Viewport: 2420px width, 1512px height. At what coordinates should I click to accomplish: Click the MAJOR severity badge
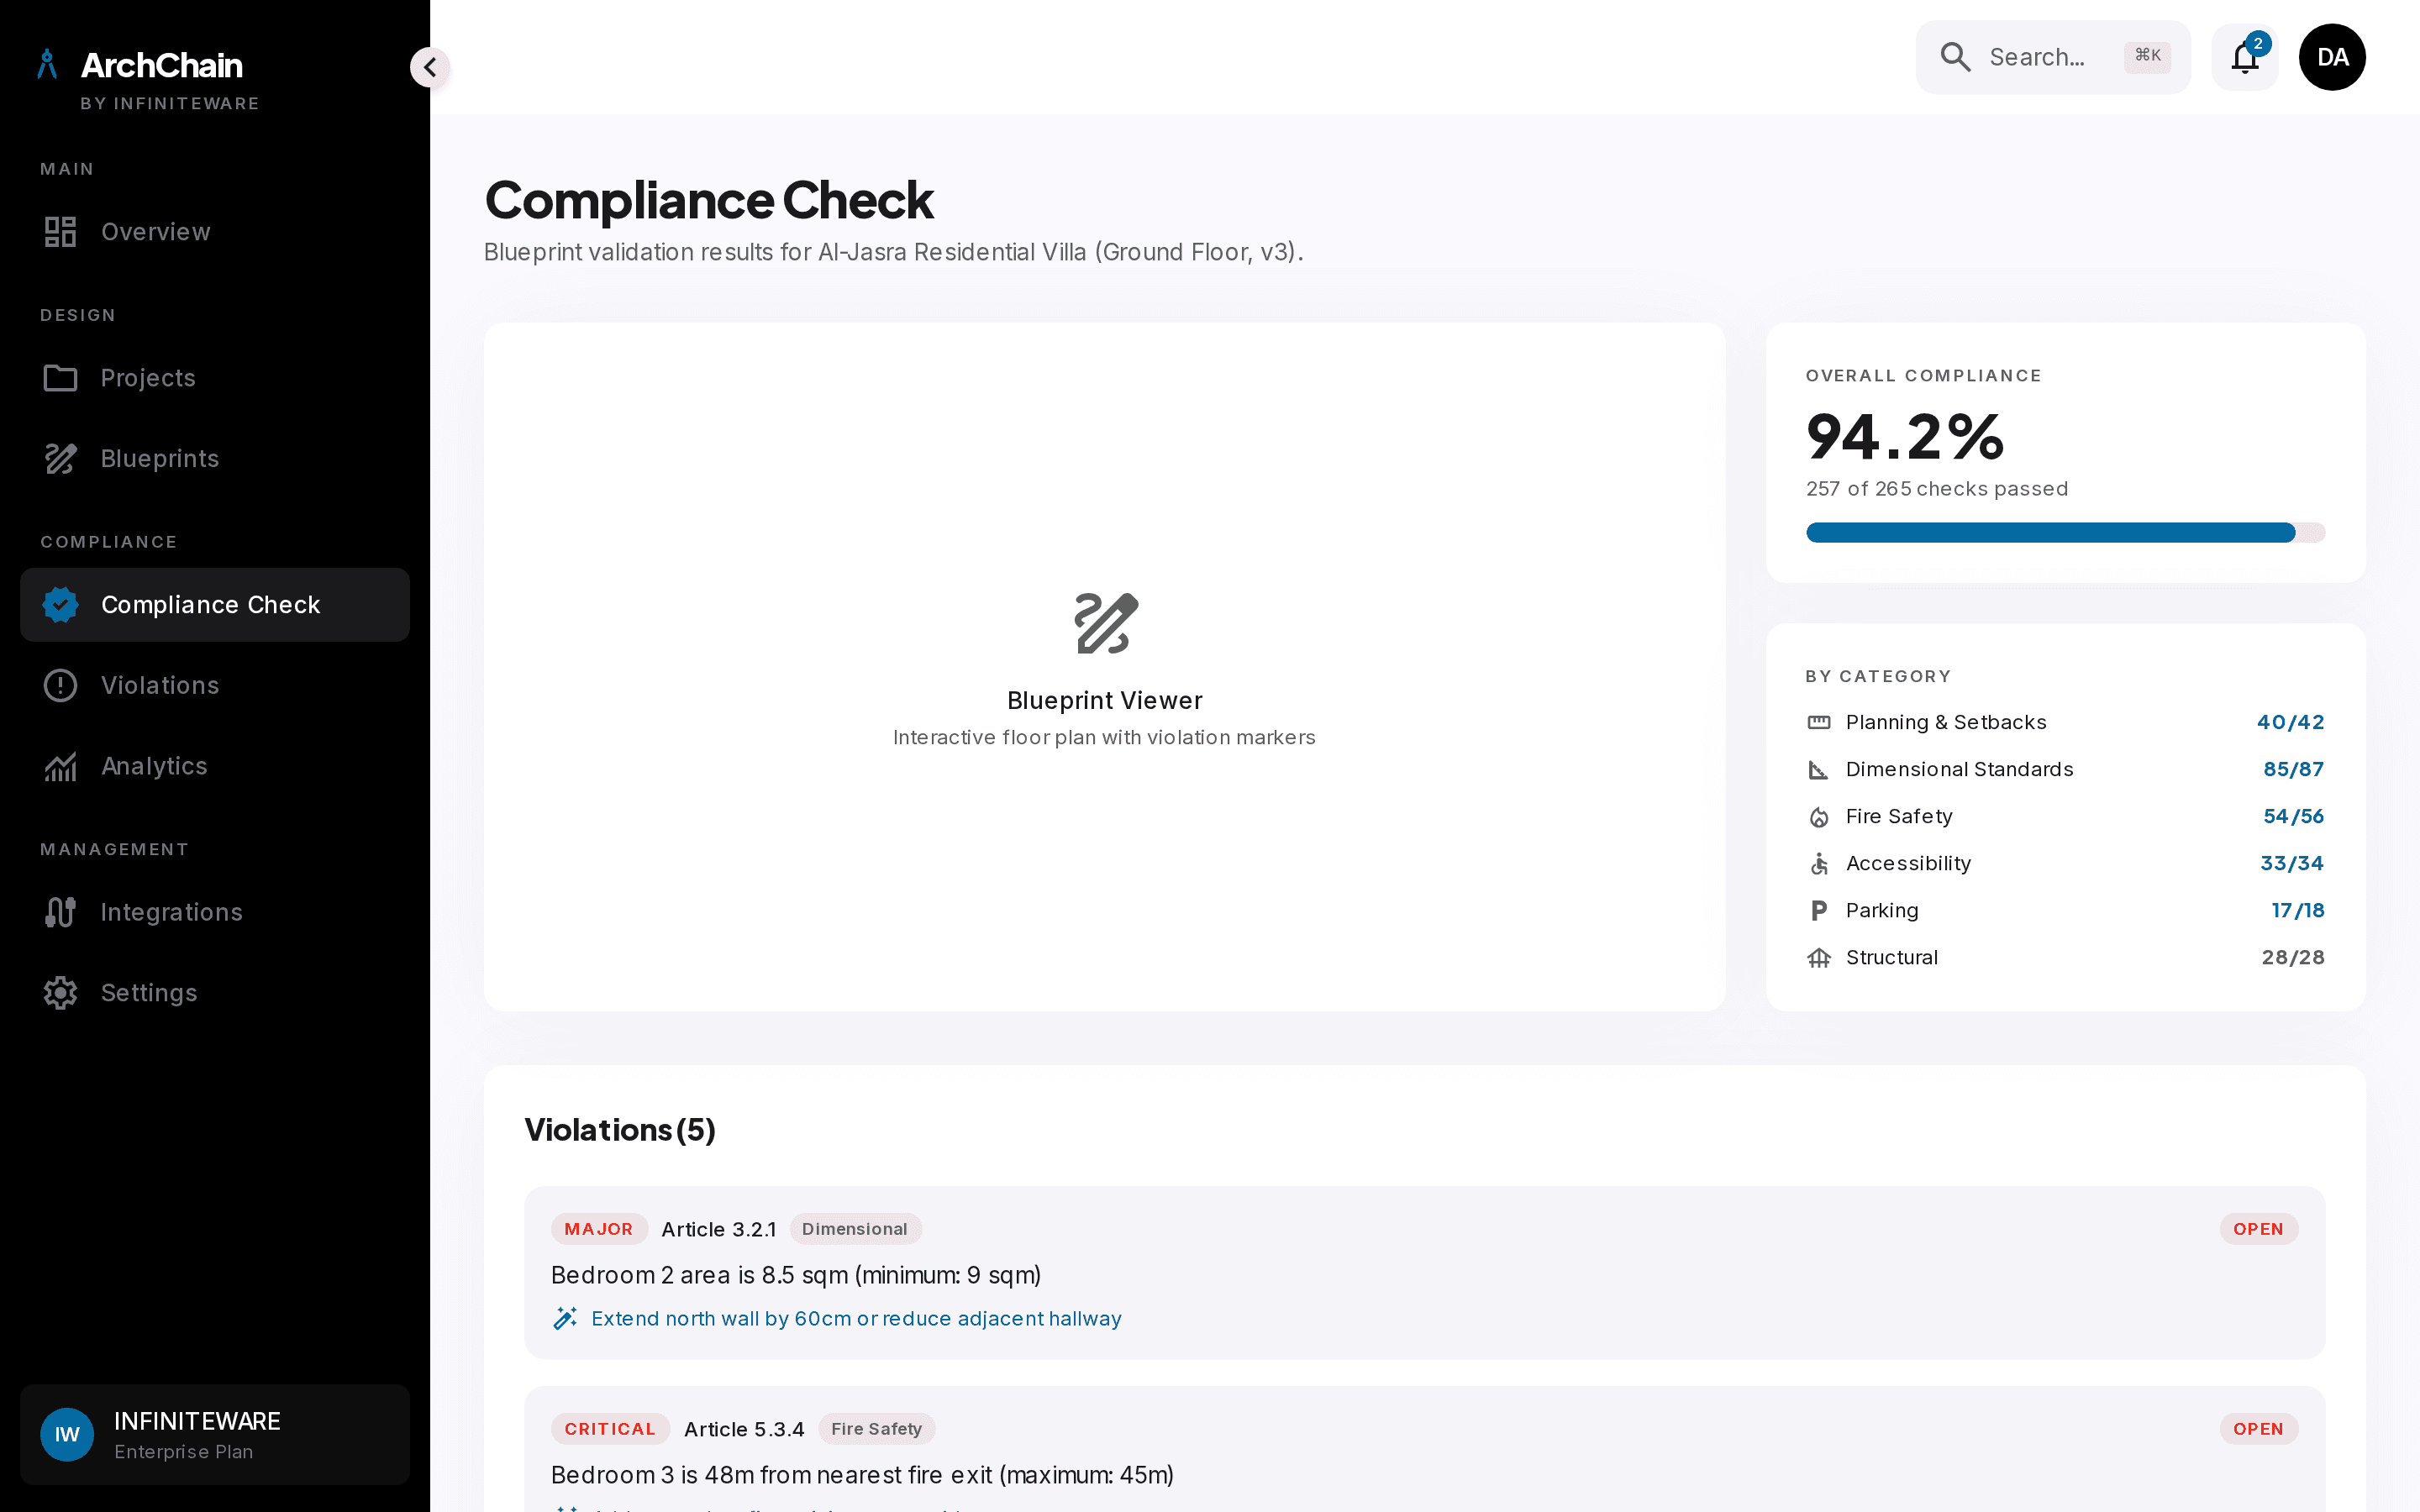pyautogui.click(x=599, y=1229)
